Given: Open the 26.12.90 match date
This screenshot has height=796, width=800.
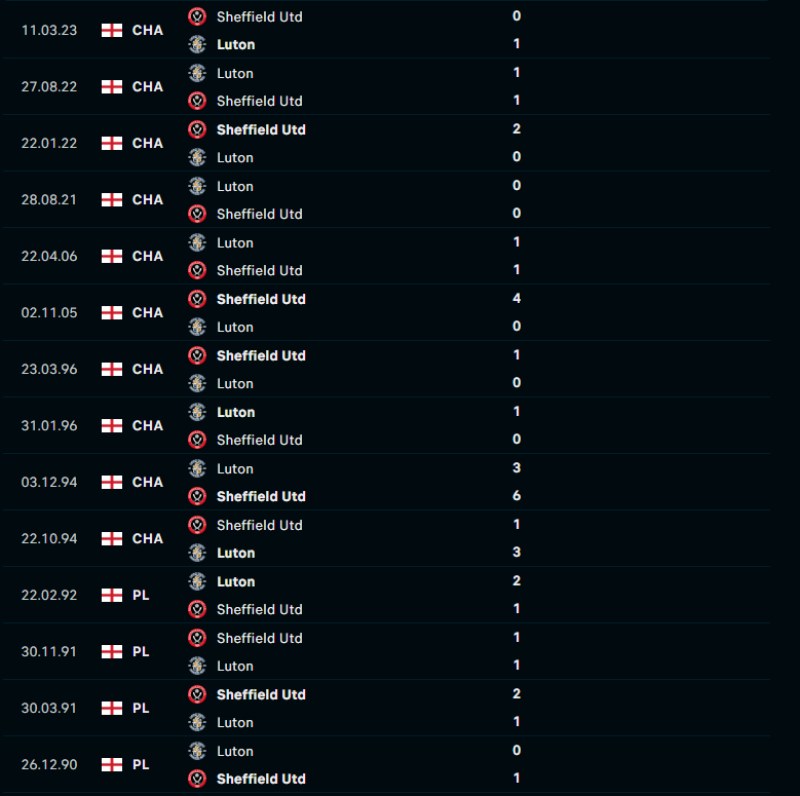Looking at the screenshot, I should click(49, 764).
